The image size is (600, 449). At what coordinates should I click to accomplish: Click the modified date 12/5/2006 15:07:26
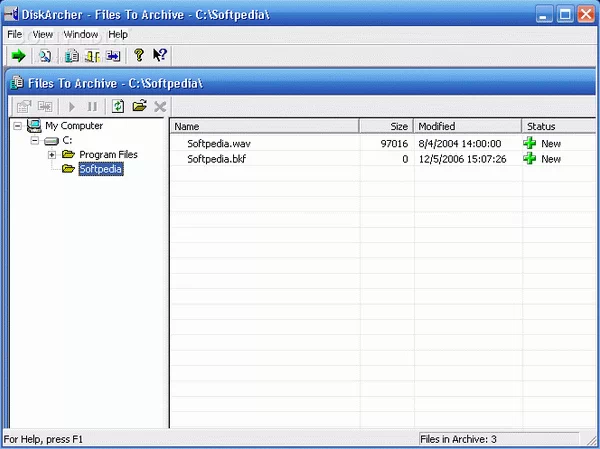462,159
